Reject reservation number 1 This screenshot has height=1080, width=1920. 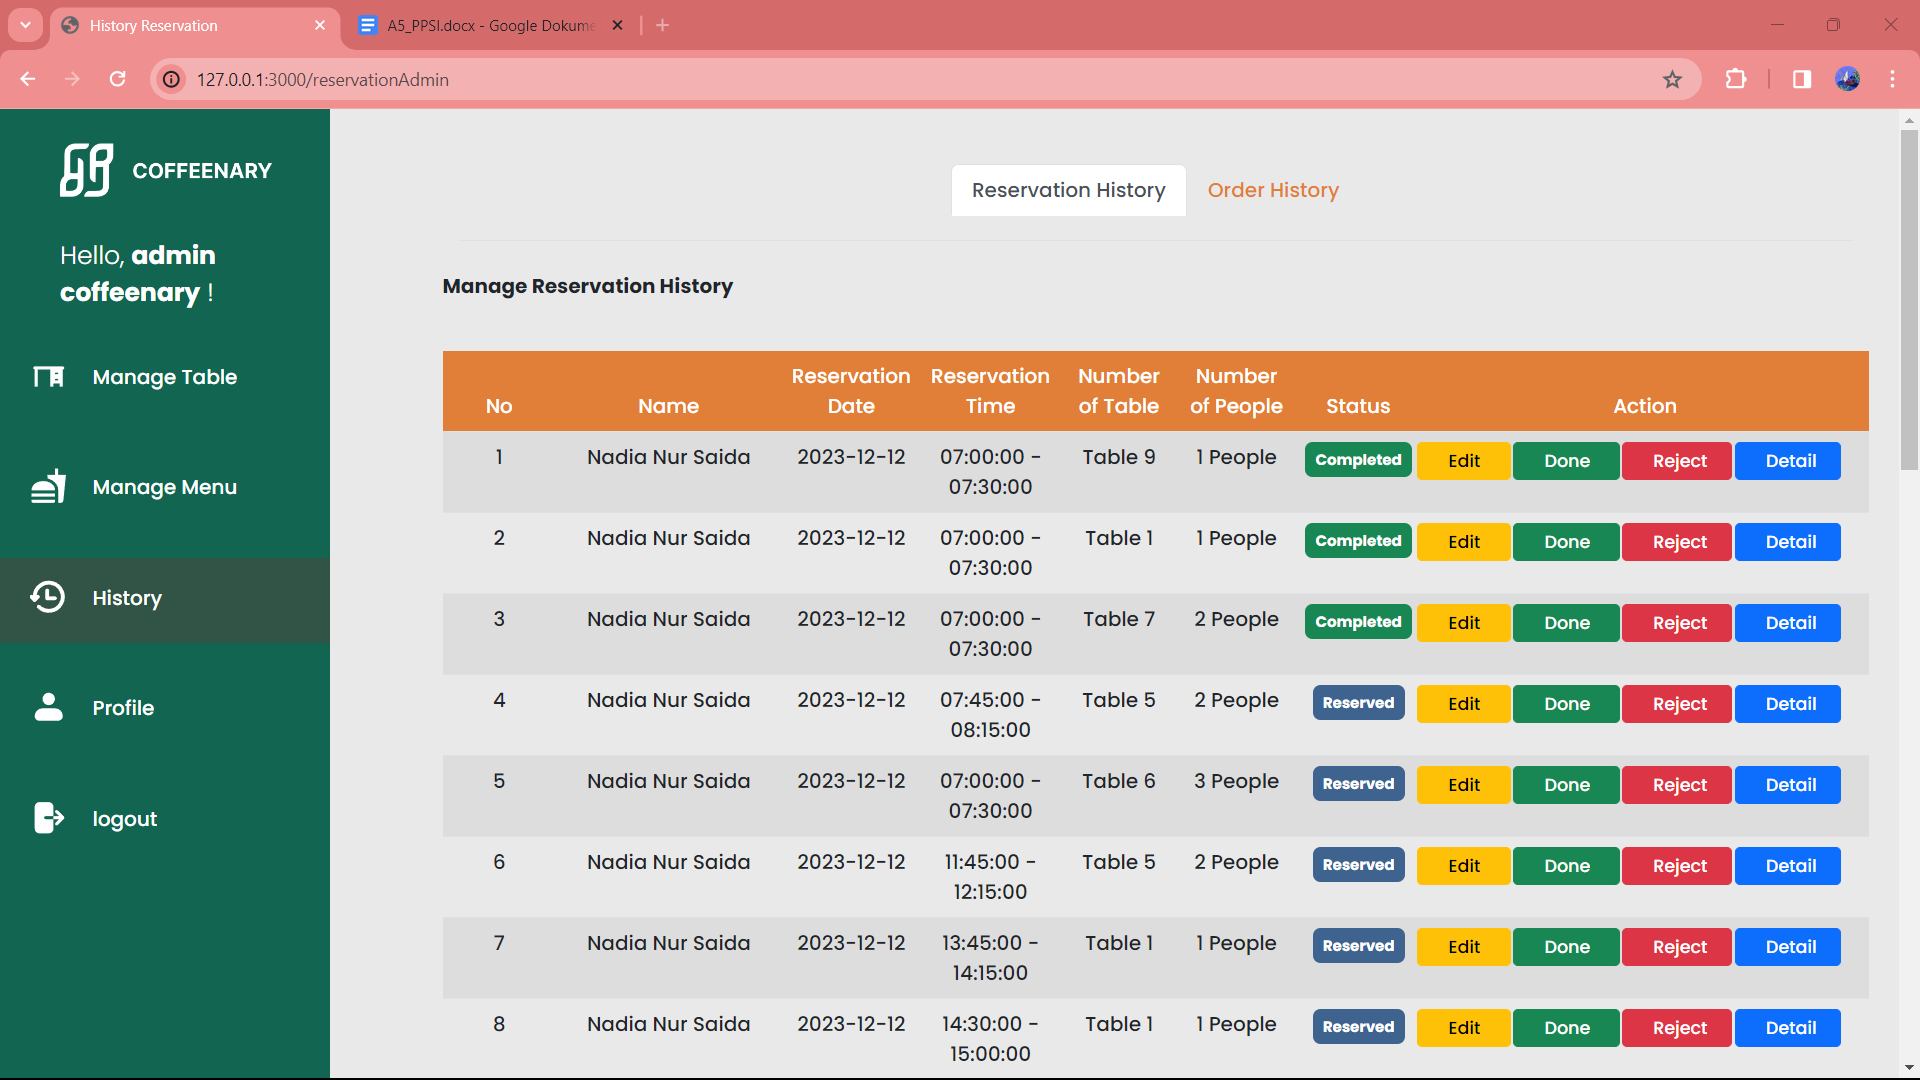click(1678, 461)
